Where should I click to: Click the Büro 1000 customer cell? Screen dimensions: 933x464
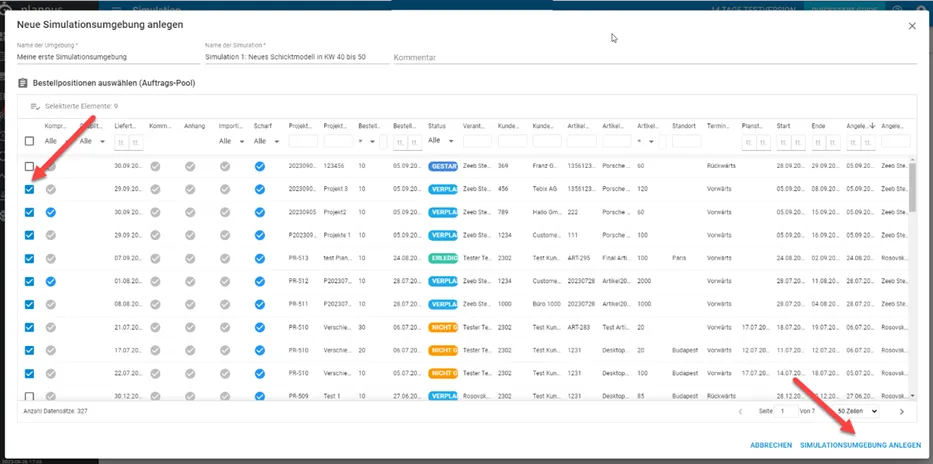pyautogui.click(x=546, y=304)
